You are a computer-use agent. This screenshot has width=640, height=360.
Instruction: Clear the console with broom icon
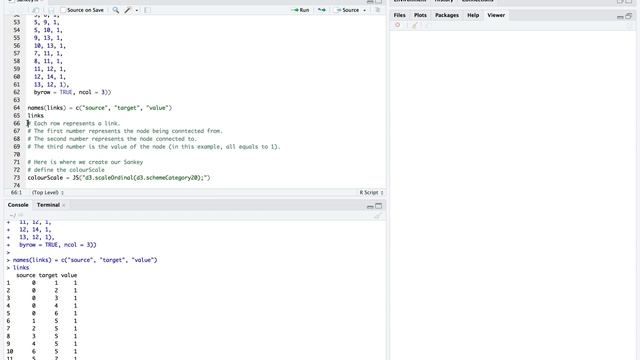[x=378, y=216]
